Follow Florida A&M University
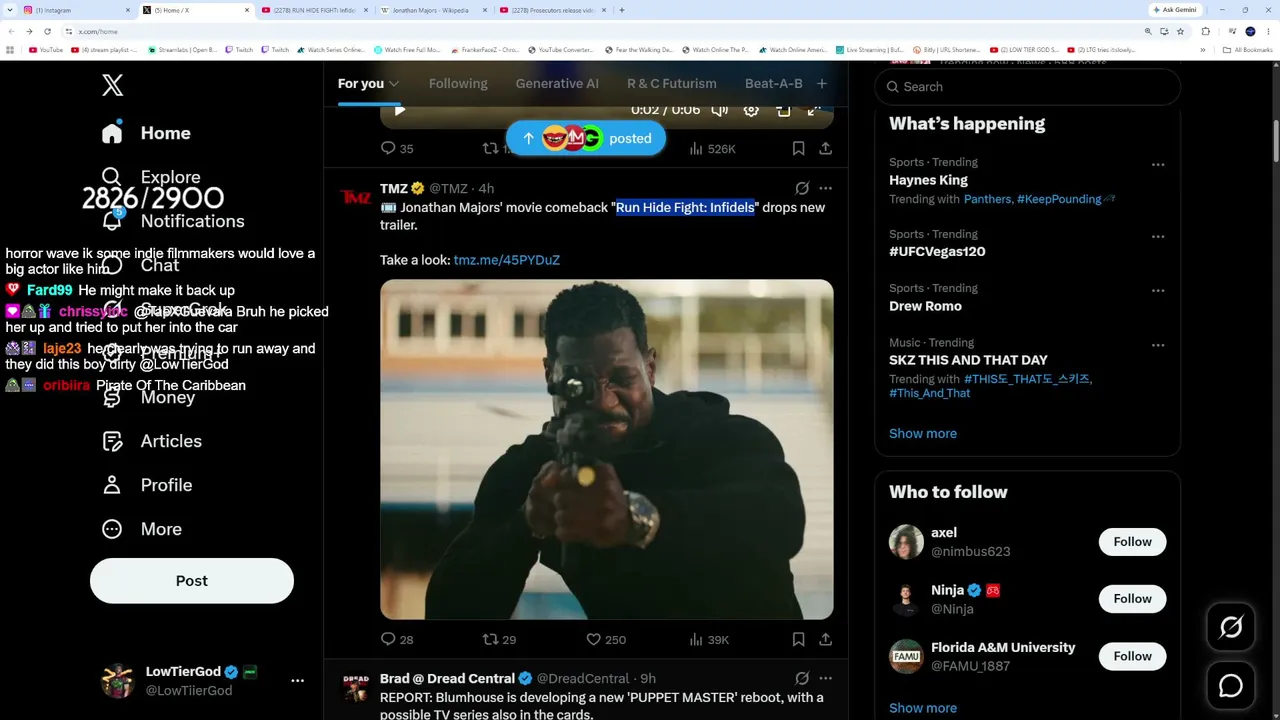 point(1132,656)
